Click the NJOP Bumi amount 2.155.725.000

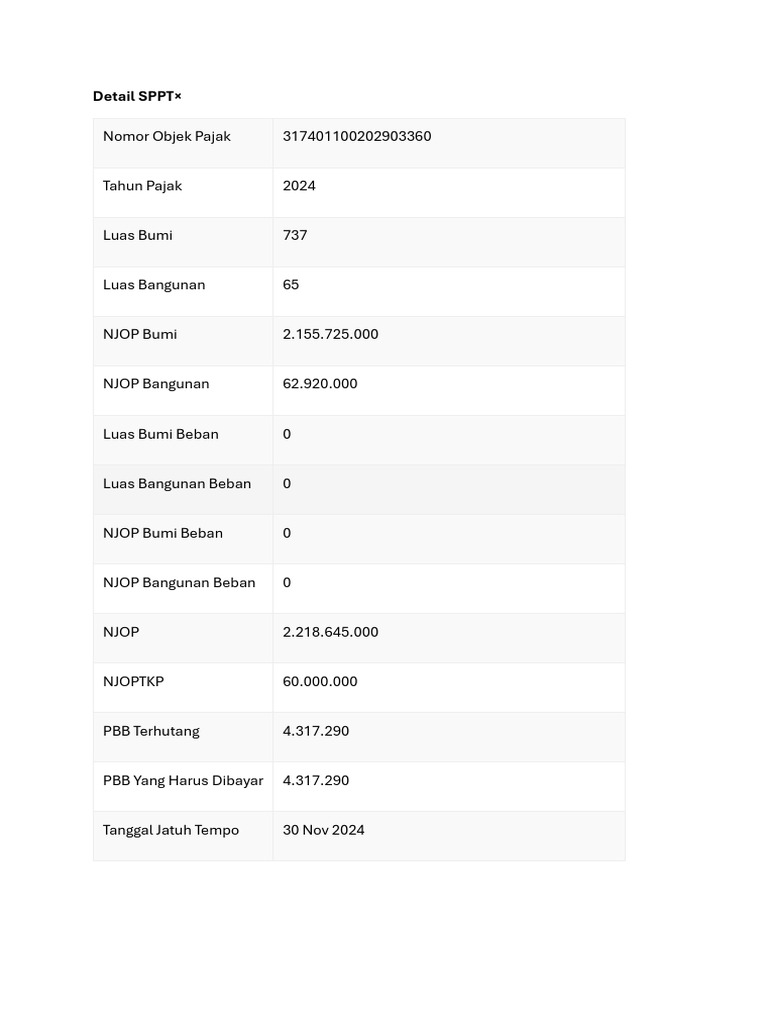330,334
